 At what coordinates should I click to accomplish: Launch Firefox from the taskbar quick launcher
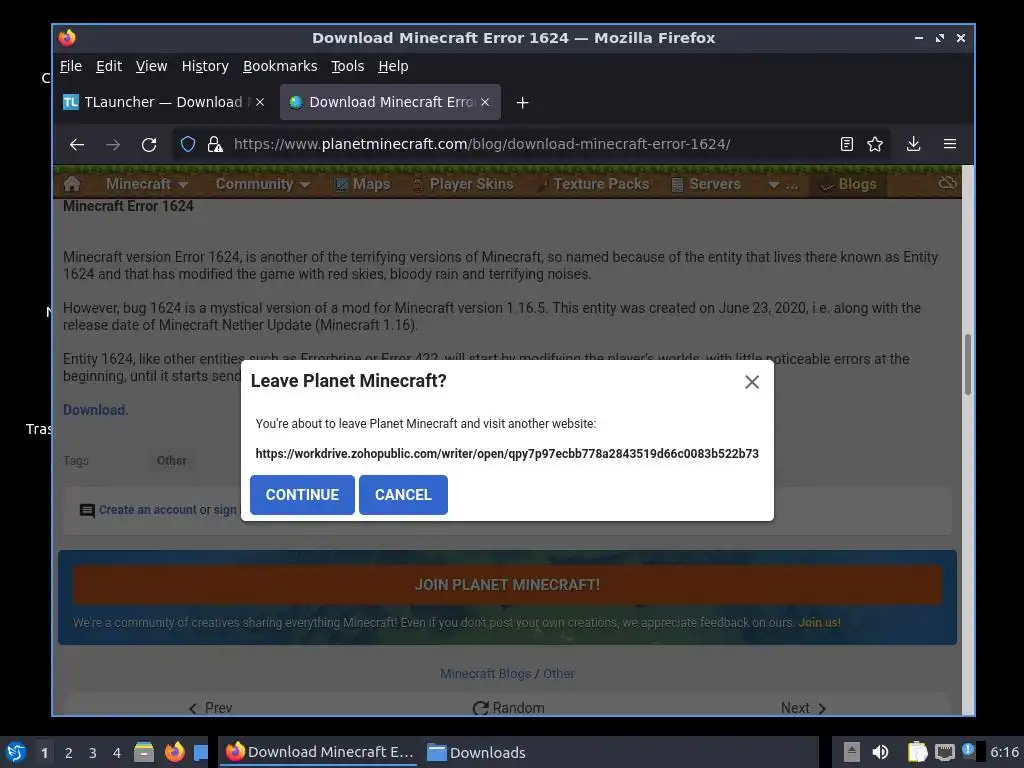174,752
